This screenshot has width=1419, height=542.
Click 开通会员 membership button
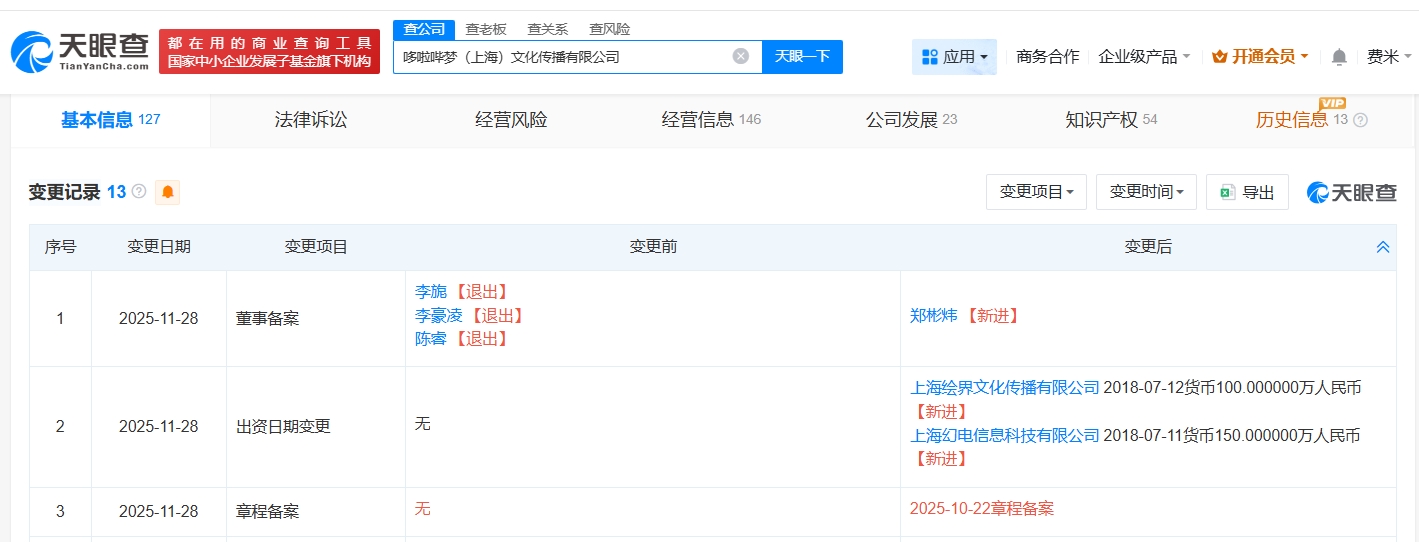click(1259, 57)
